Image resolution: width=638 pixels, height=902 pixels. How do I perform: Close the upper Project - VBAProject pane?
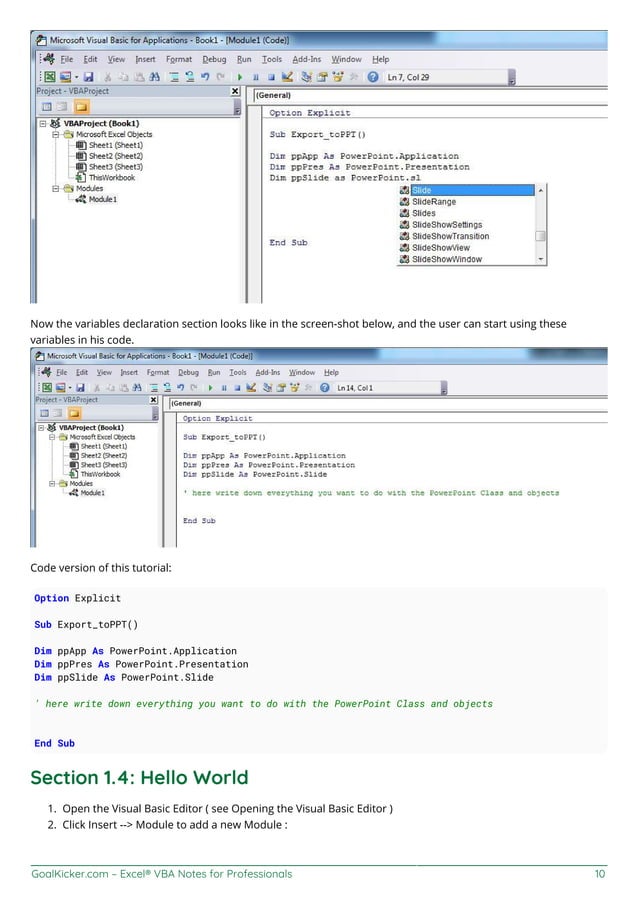(x=235, y=91)
